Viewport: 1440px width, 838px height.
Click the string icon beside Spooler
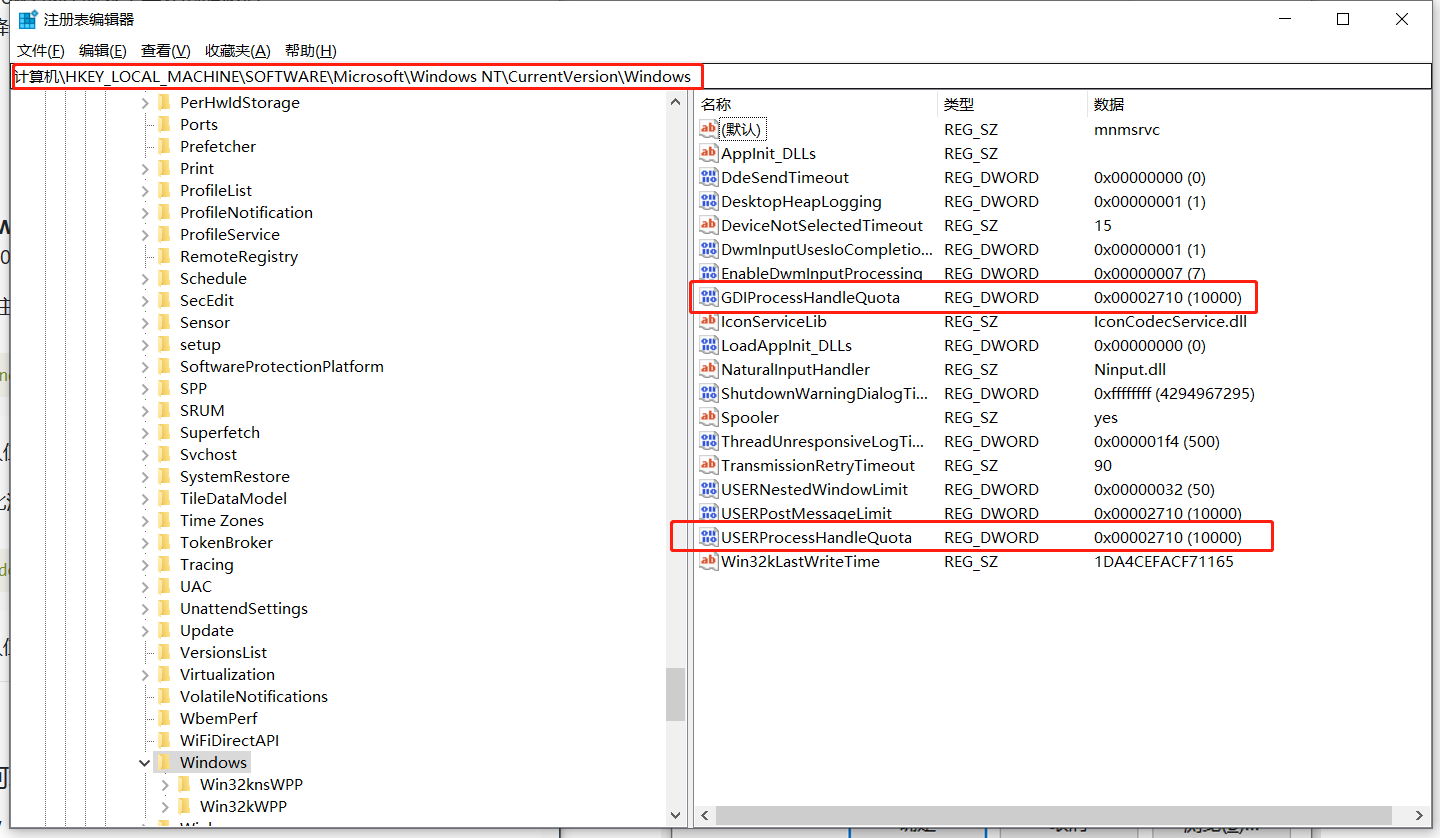pyautogui.click(x=707, y=417)
